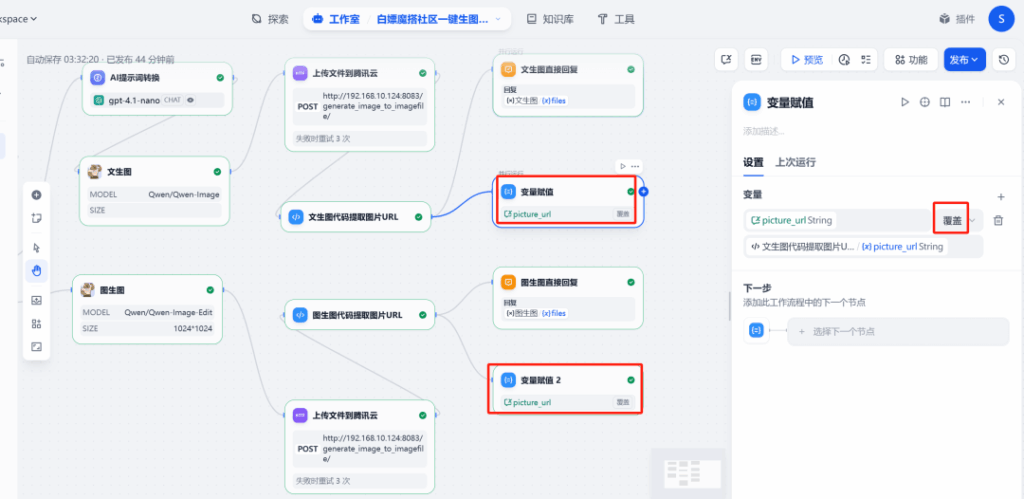This screenshot has height=499, width=1024.
Task: Select the 变量赋值 2 node
Action: [565, 381]
